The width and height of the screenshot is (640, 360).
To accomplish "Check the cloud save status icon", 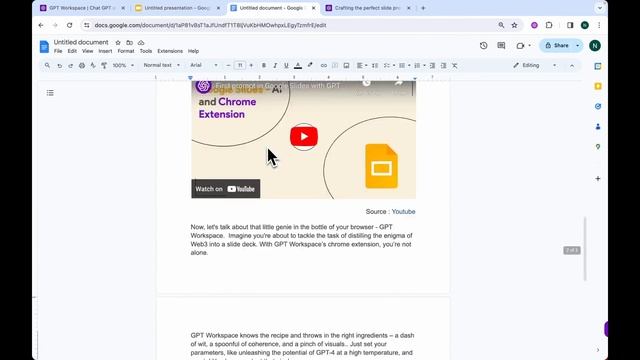I will pyautogui.click(x=141, y=42).
